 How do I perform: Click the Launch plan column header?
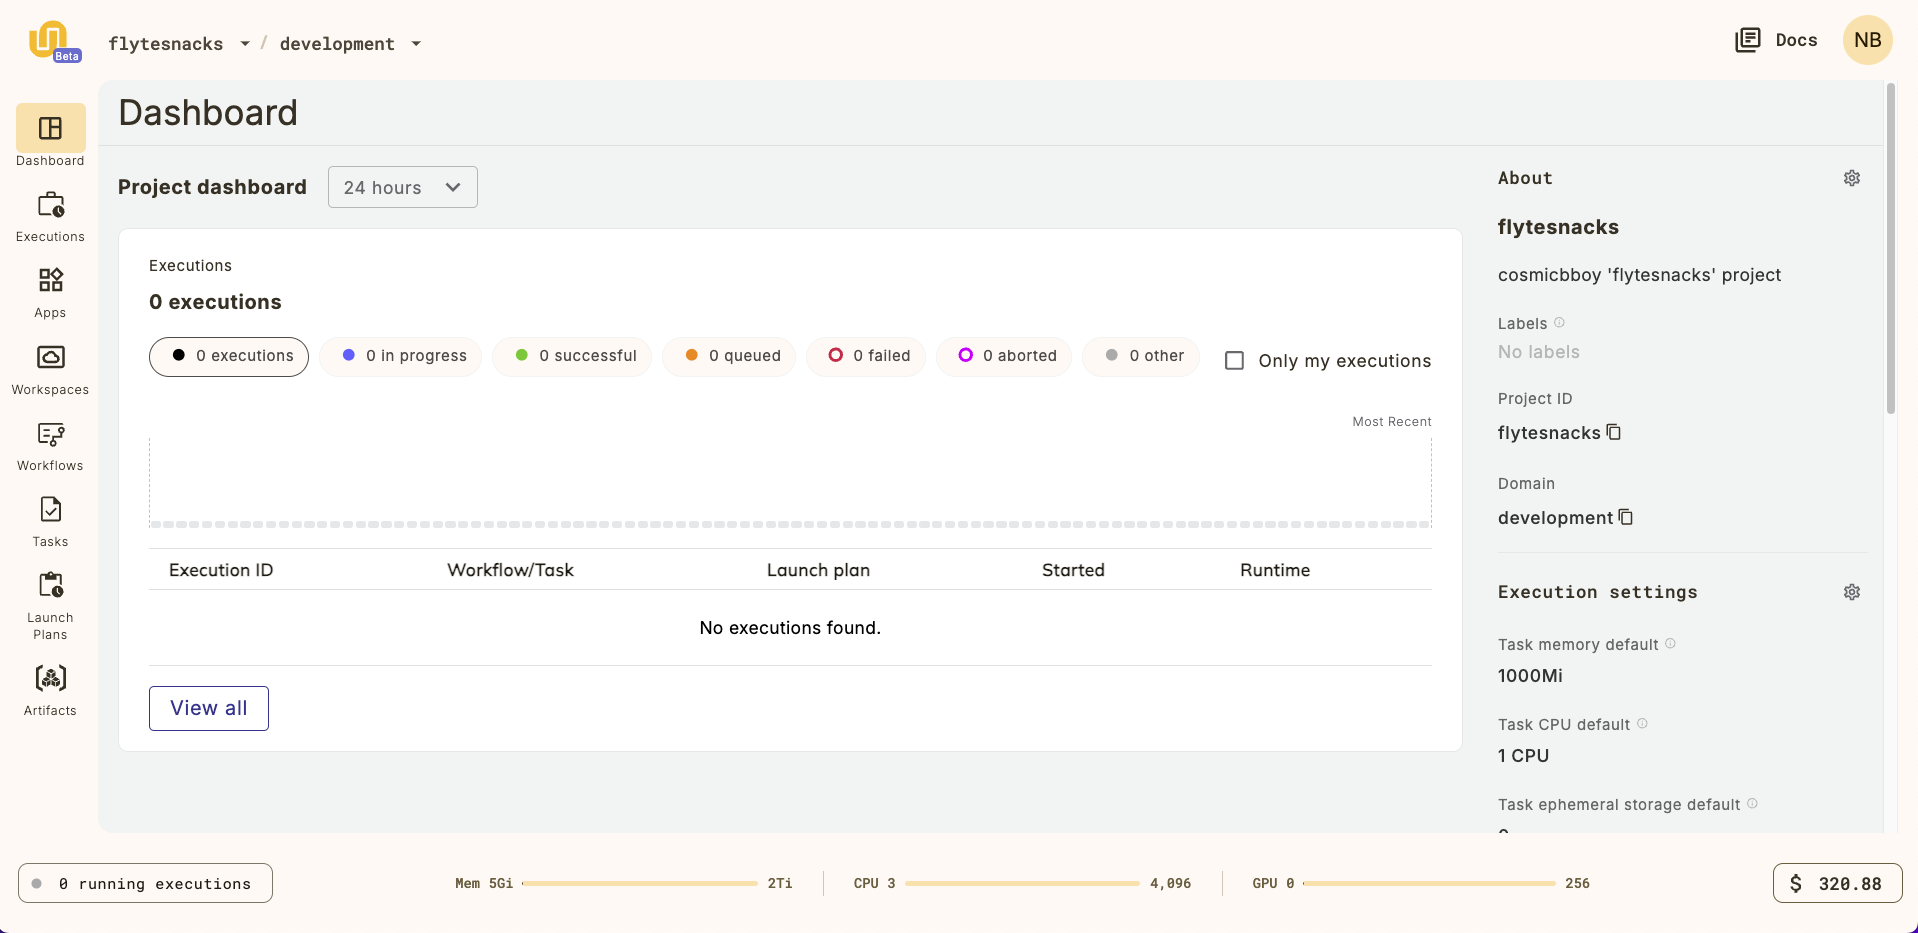pos(818,570)
